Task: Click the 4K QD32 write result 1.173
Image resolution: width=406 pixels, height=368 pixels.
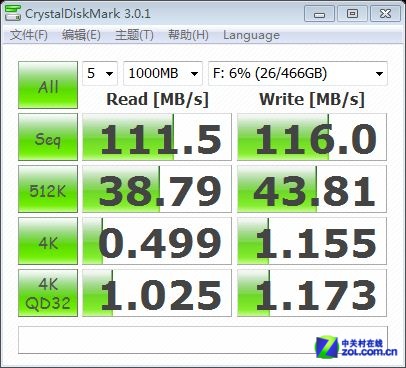Action: (x=312, y=293)
